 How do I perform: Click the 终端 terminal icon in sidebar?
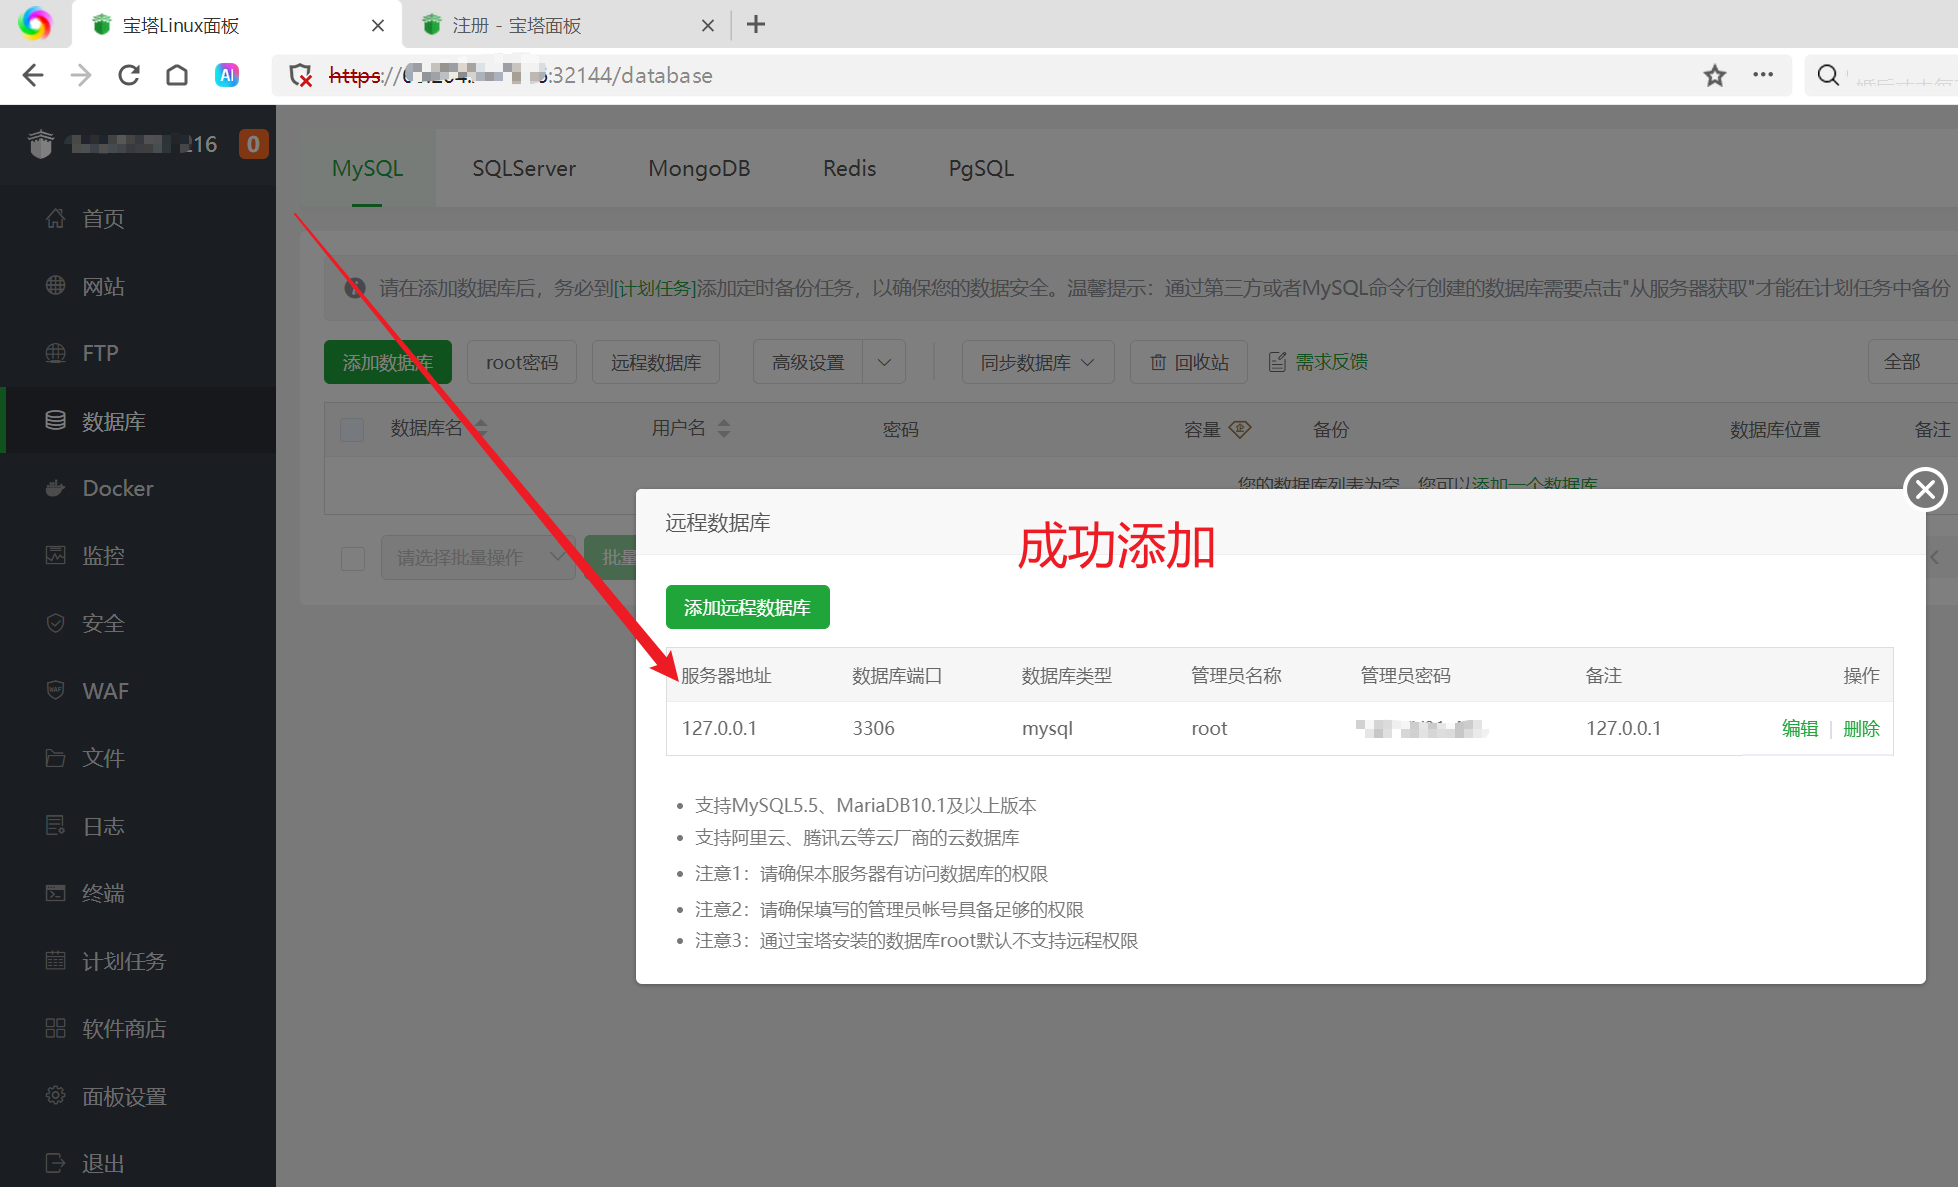[x=56, y=893]
